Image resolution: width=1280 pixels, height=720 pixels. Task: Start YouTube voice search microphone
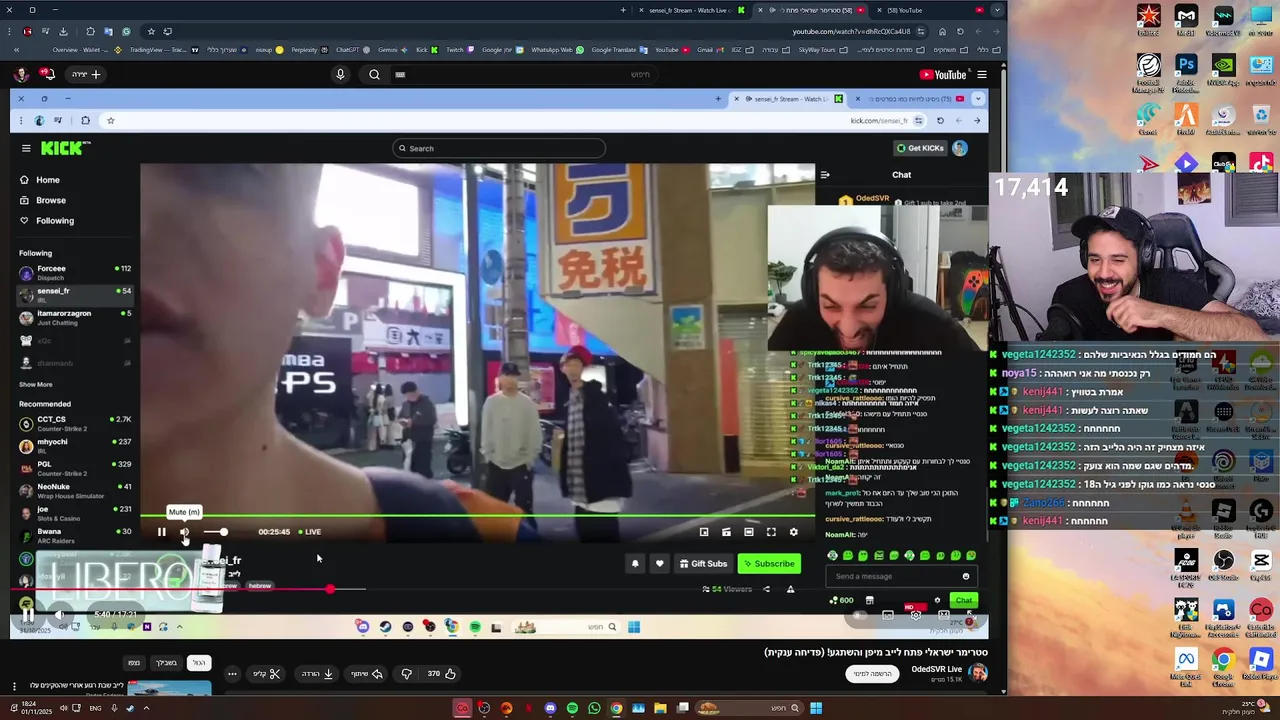pyautogui.click(x=340, y=74)
